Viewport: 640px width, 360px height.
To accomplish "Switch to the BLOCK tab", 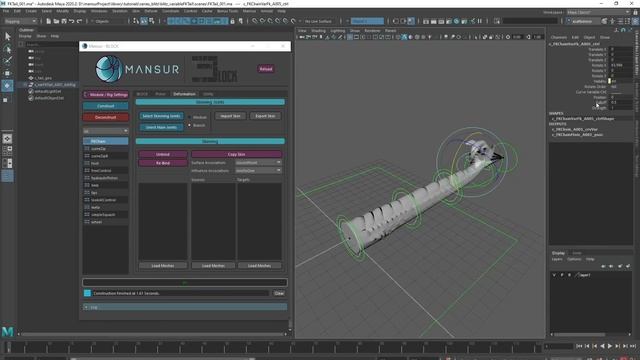I will 142,94.
